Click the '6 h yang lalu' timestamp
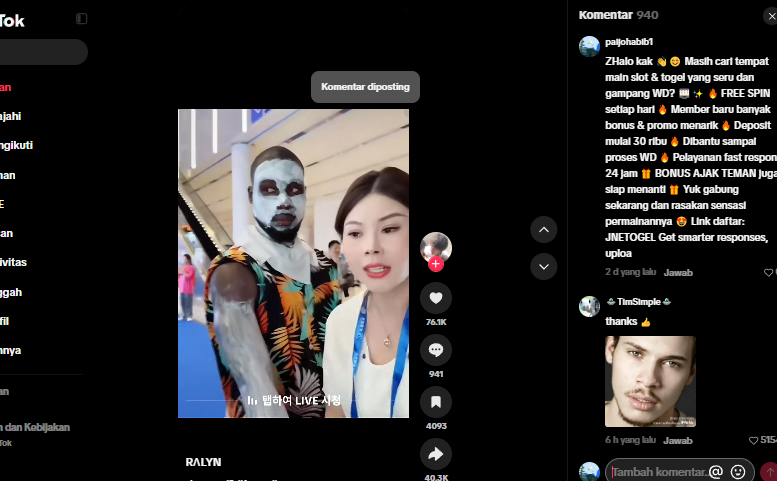The height and width of the screenshot is (481, 777). (630, 440)
